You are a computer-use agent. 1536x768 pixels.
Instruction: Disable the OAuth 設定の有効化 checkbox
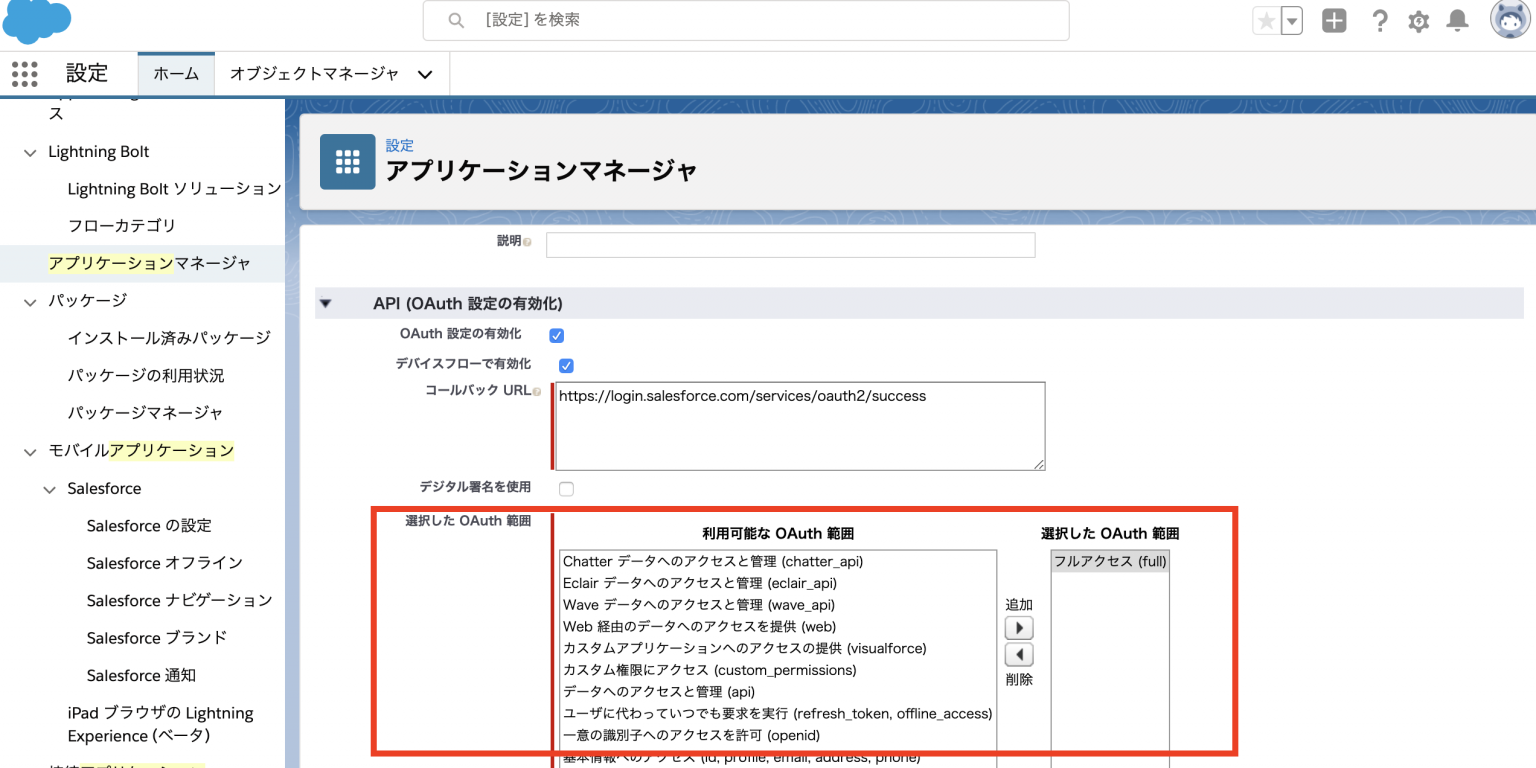[556, 336]
